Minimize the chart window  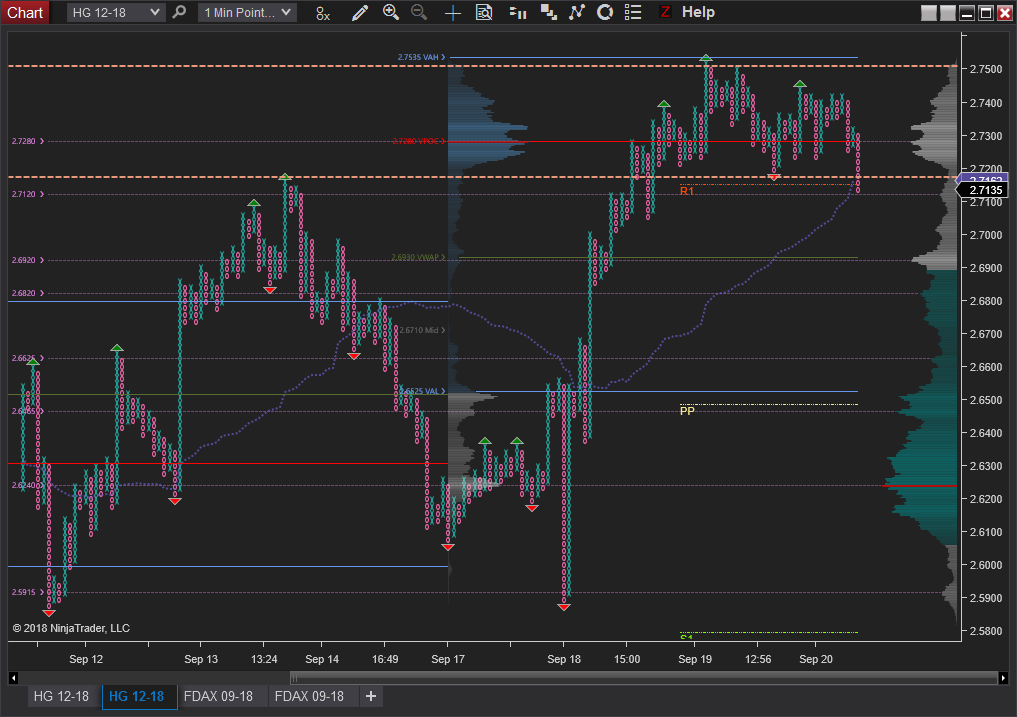pos(967,13)
